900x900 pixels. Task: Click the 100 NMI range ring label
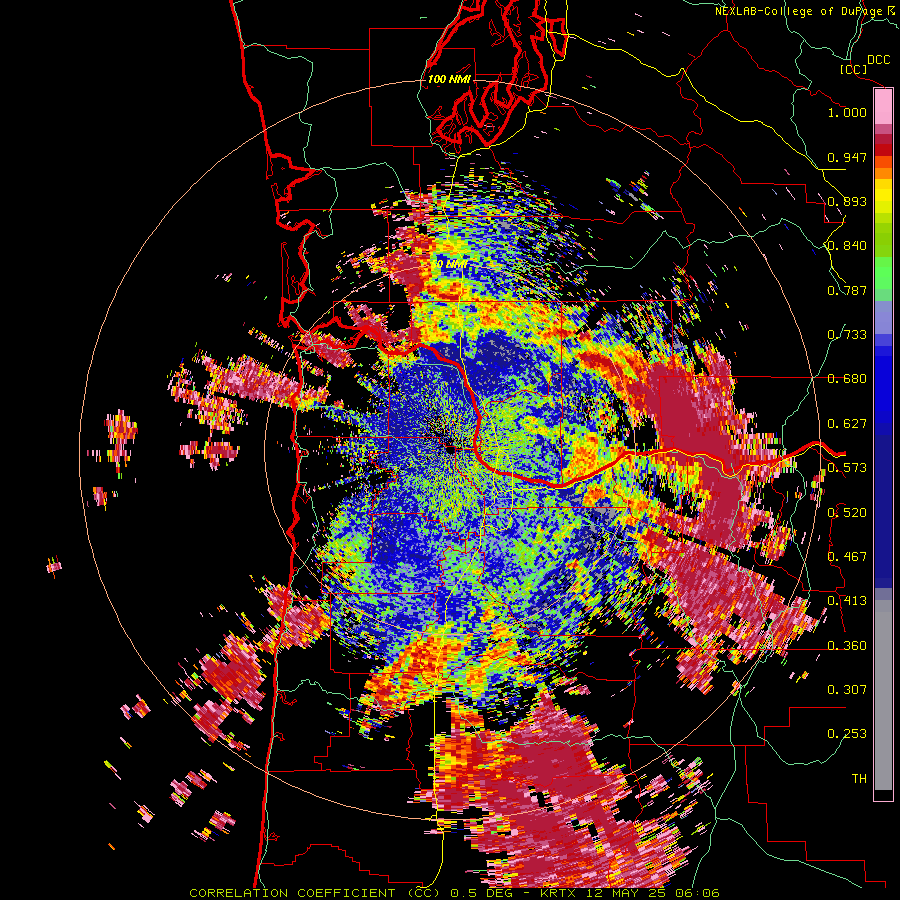[449, 79]
